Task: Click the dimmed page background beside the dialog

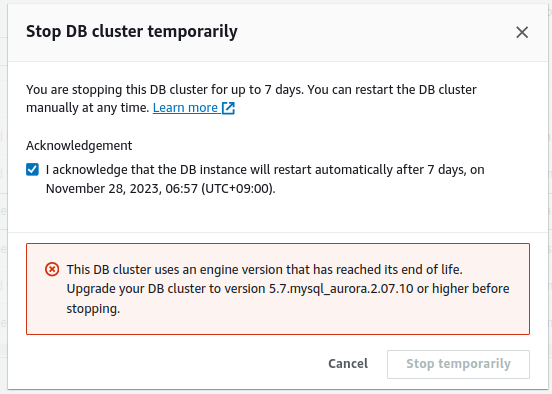Action: click(3, 211)
